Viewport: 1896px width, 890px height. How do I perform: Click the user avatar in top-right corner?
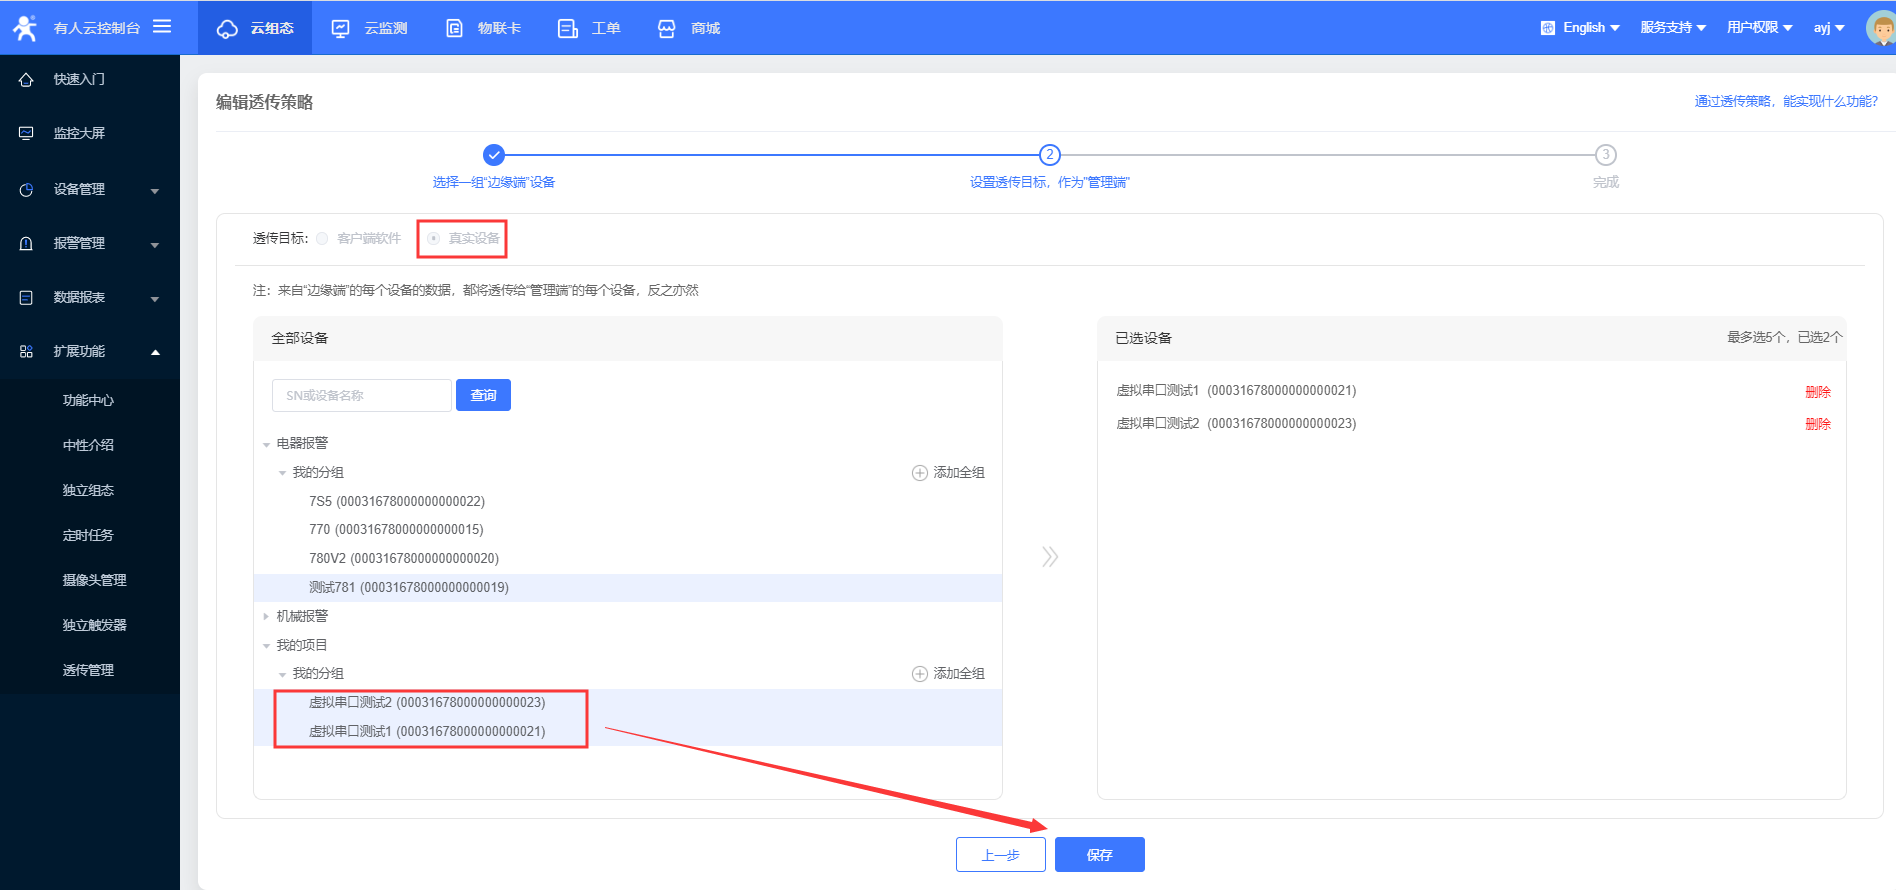pos(1881,28)
